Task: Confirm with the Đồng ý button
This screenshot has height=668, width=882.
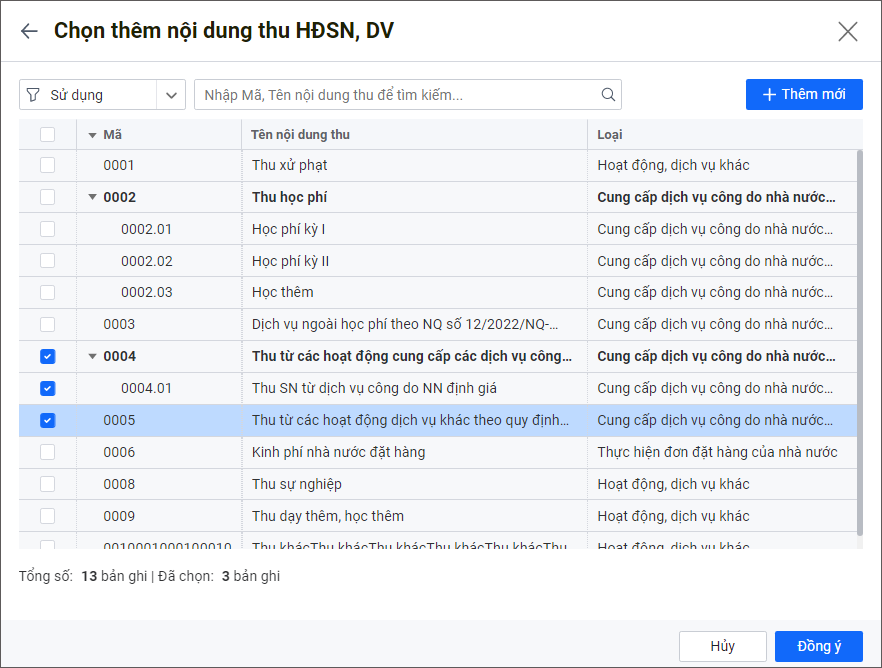Action: point(818,646)
